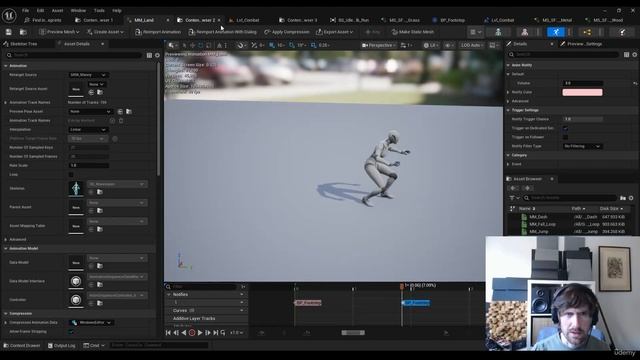Play the animation in reverse

click(184, 333)
